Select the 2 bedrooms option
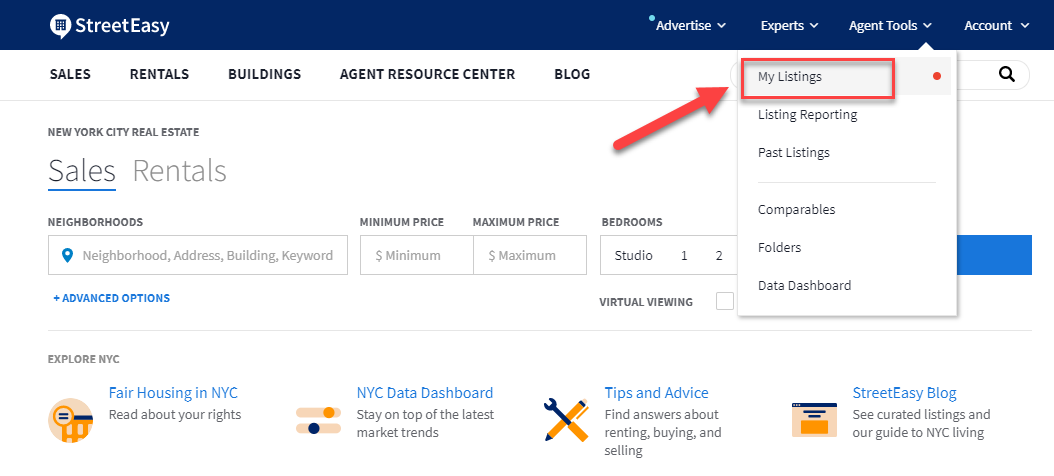 (719, 255)
